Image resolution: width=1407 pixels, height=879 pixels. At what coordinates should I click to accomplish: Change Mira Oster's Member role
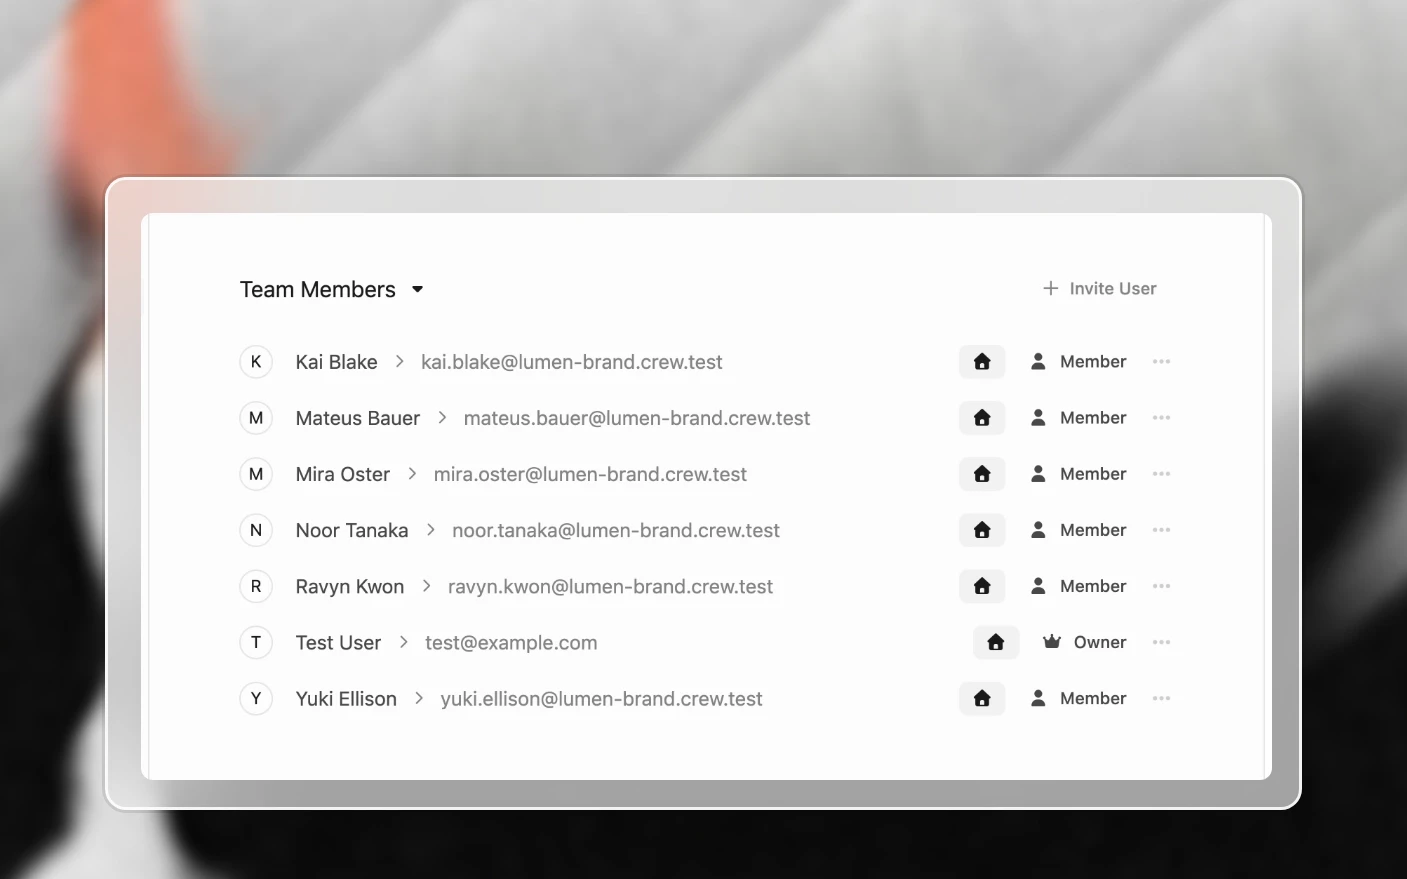coord(1078,474)
